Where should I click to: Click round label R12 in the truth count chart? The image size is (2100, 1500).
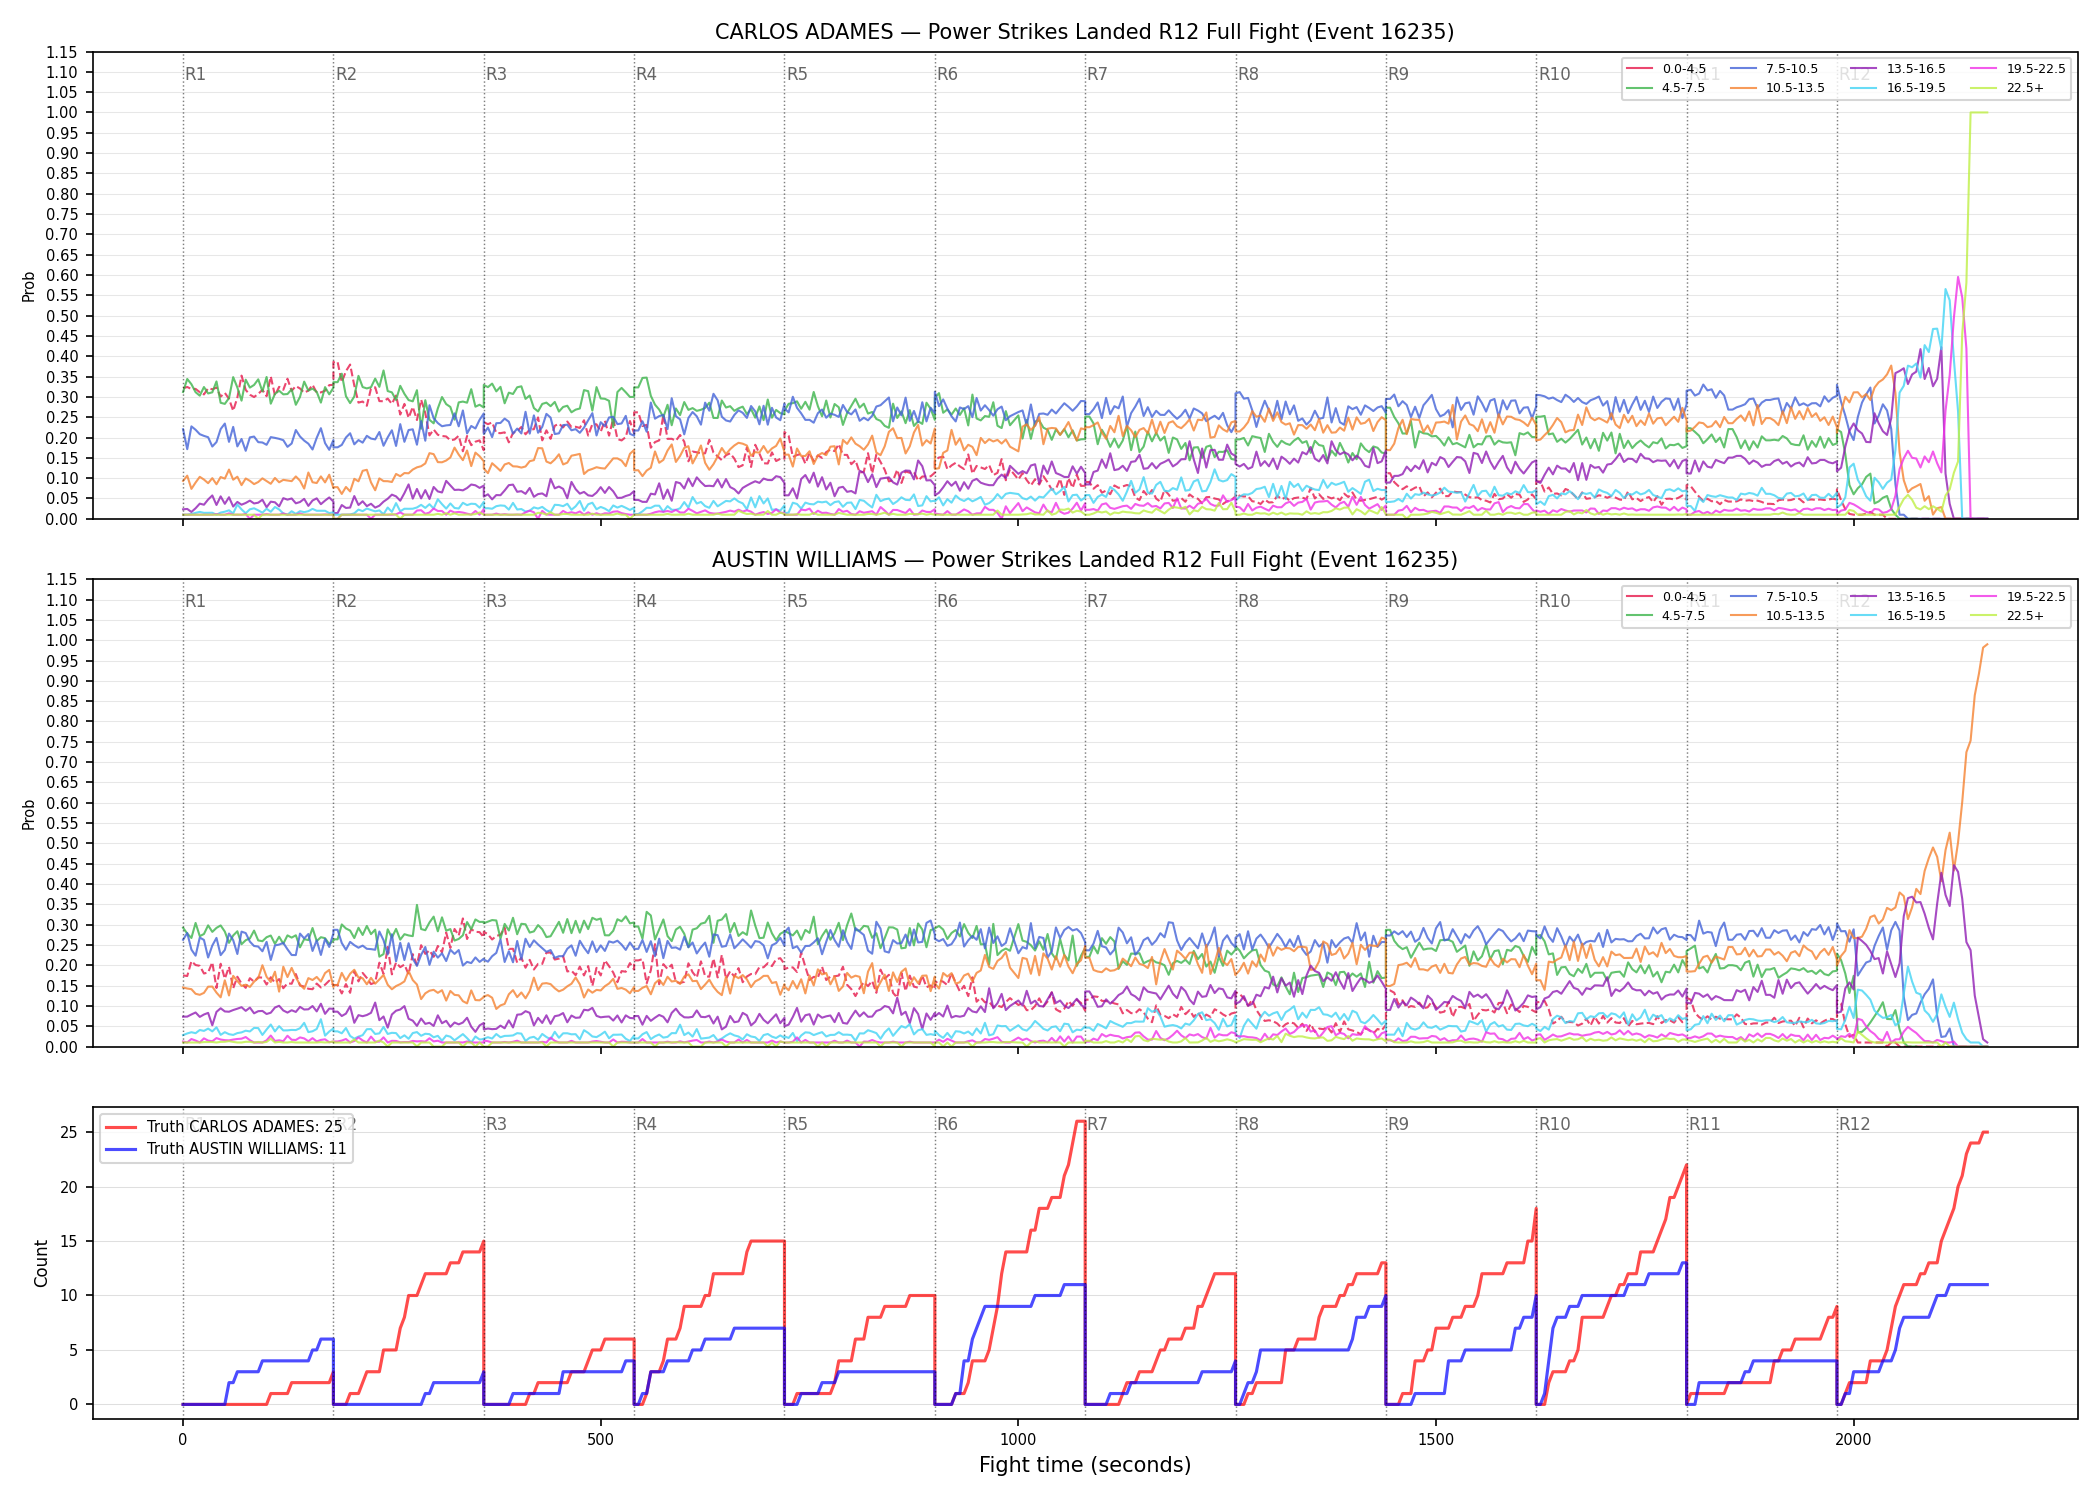pos(1854,1124)
